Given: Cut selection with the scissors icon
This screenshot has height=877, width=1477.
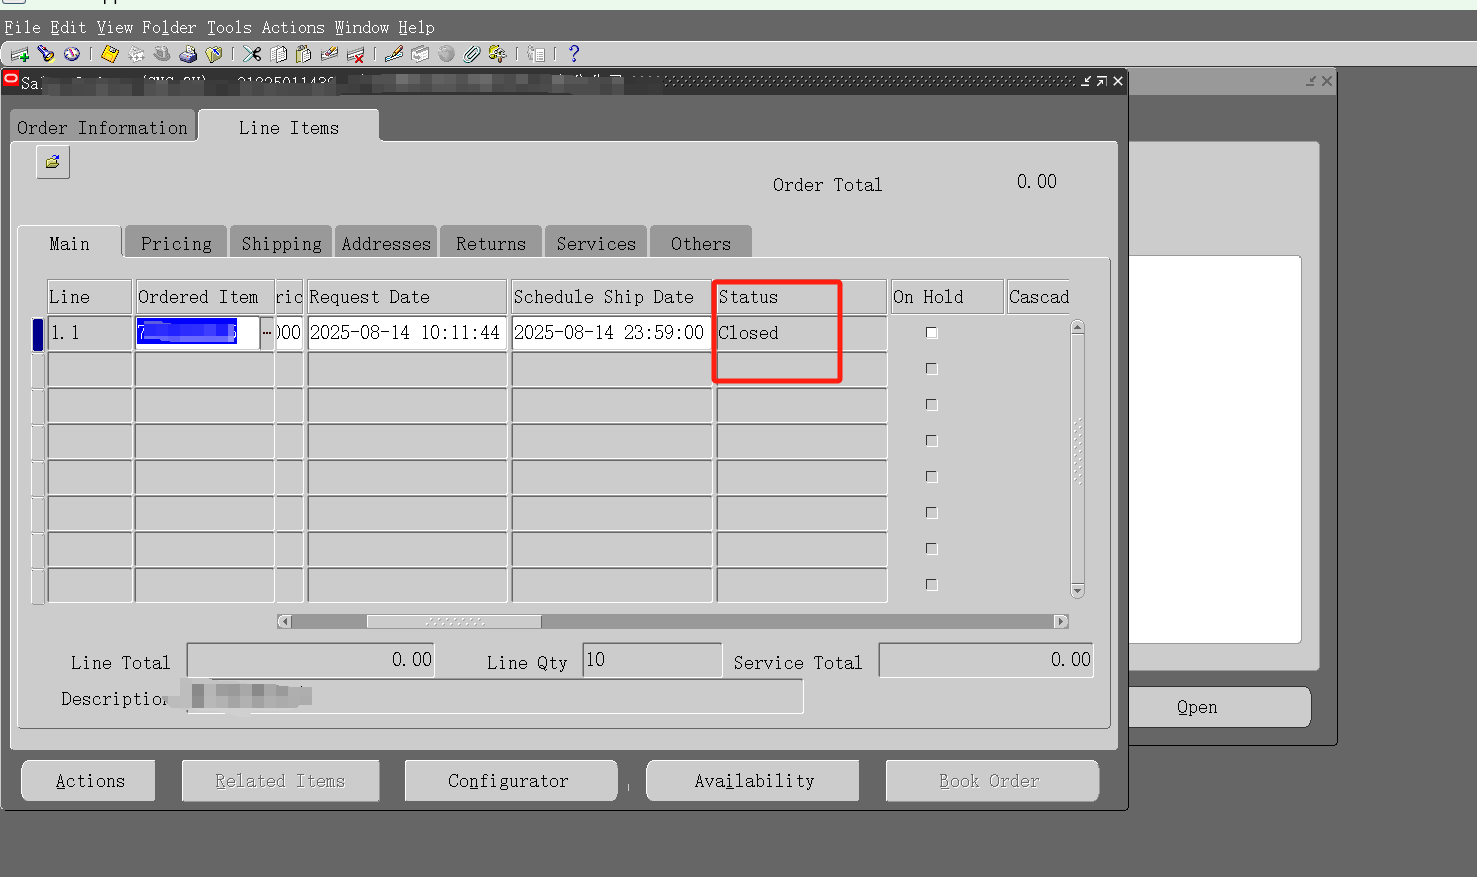Looking at the screenshot, I should click(x=252, y=54).
